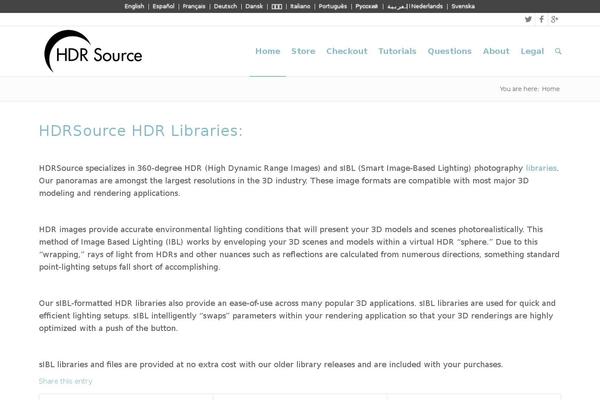Switch language to Arabic

point(397,6)
